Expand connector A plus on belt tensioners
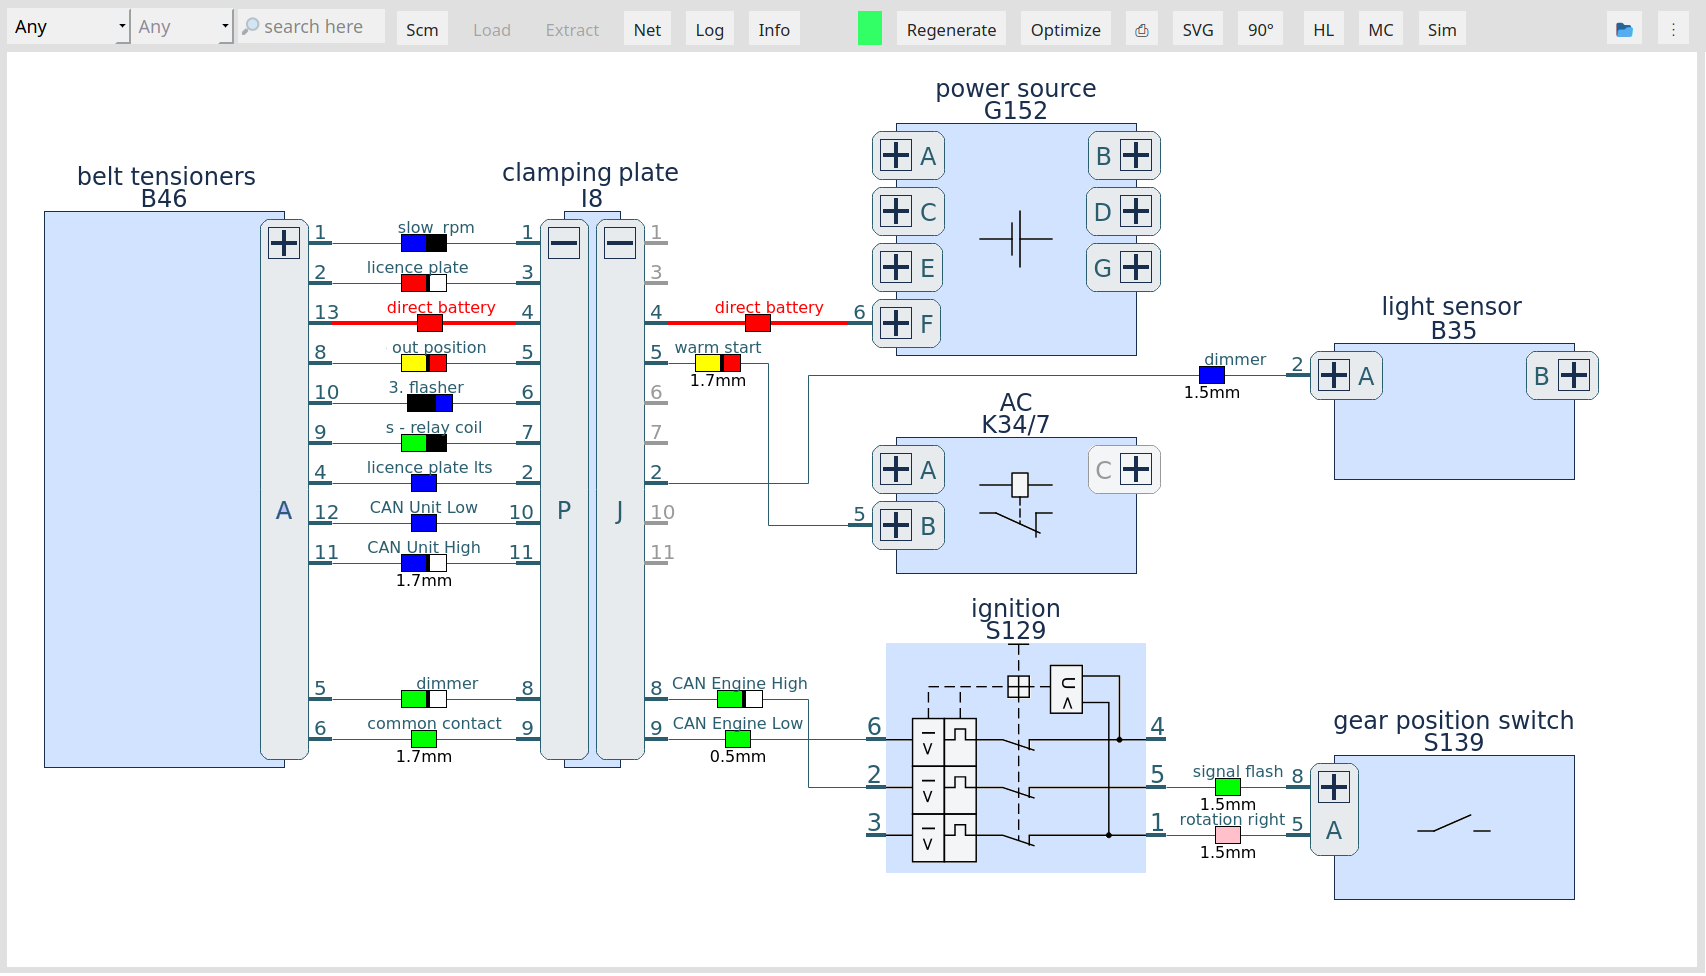The width and height of the screenshot is (1706, 976). pyautogui.click(x=284, y=243)
